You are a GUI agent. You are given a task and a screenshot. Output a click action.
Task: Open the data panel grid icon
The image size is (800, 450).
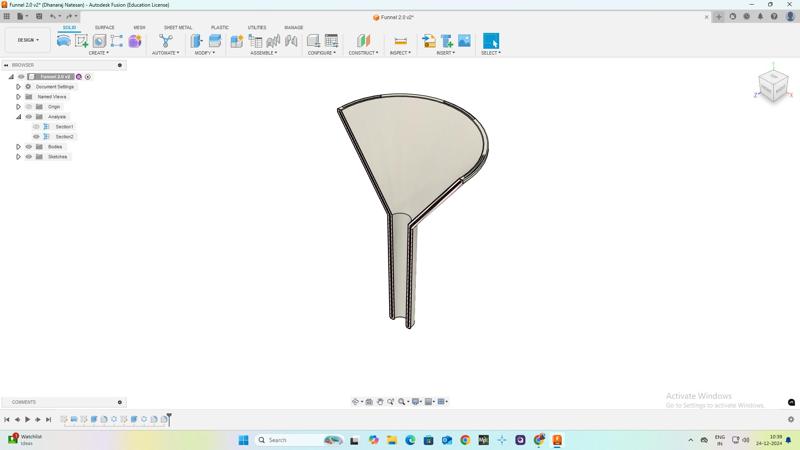point(7,16)
